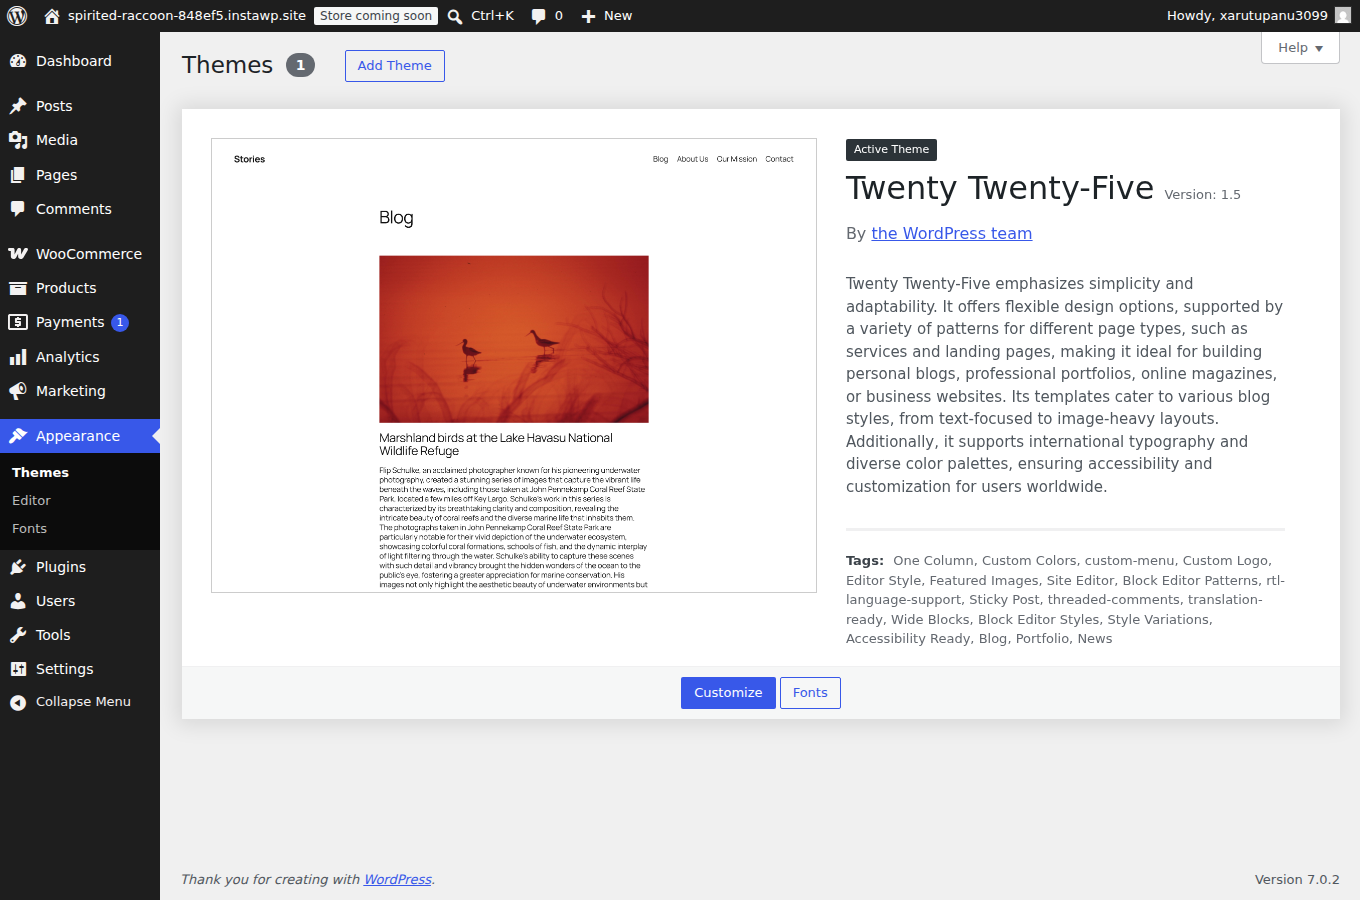Image resolution: width=1360 pixels, height=900 pixels.
Task: Click the Twenty Twenty-Five theme title
Action: point(1000,188)
